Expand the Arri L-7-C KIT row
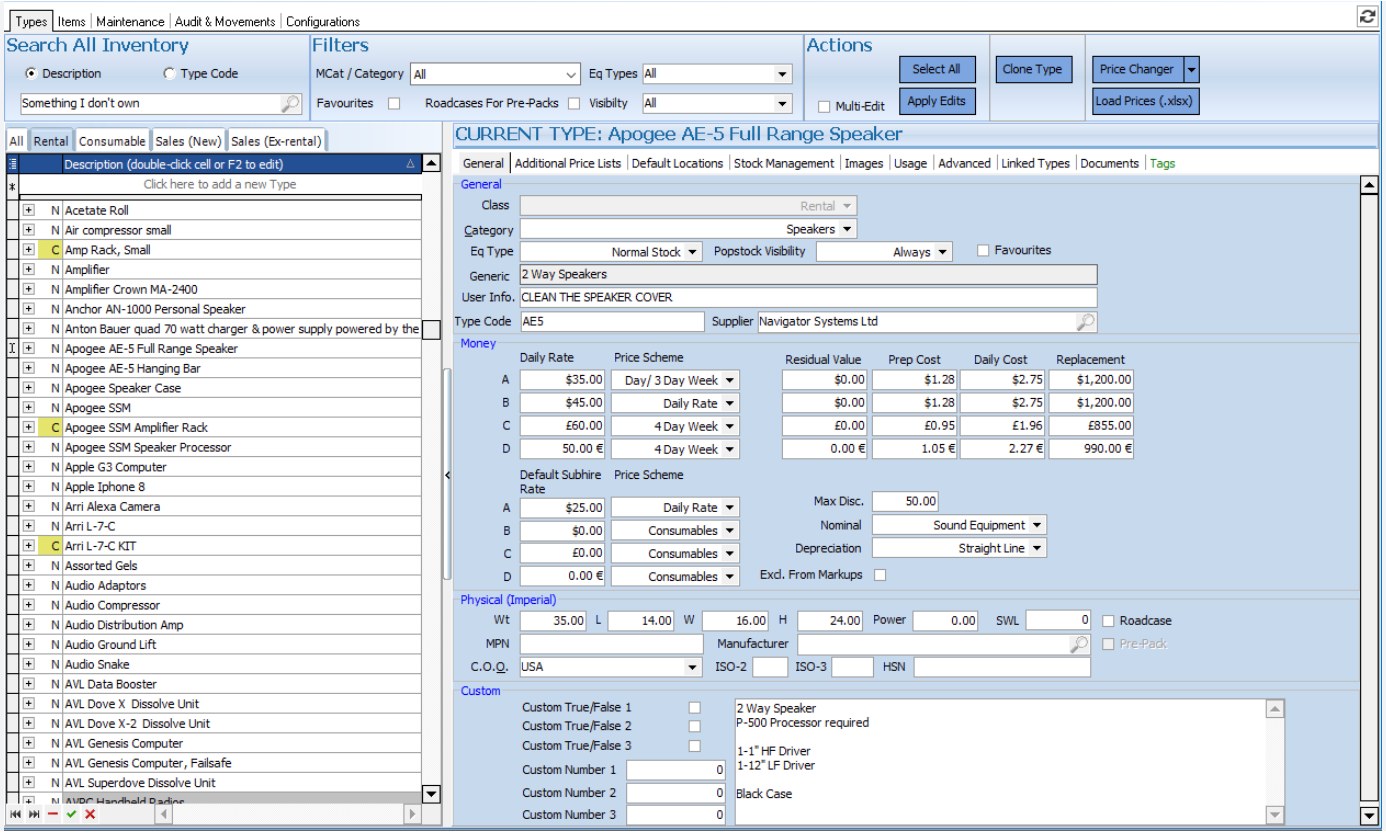This screenshot has width=1386, height=834. [x=29, y=546]
